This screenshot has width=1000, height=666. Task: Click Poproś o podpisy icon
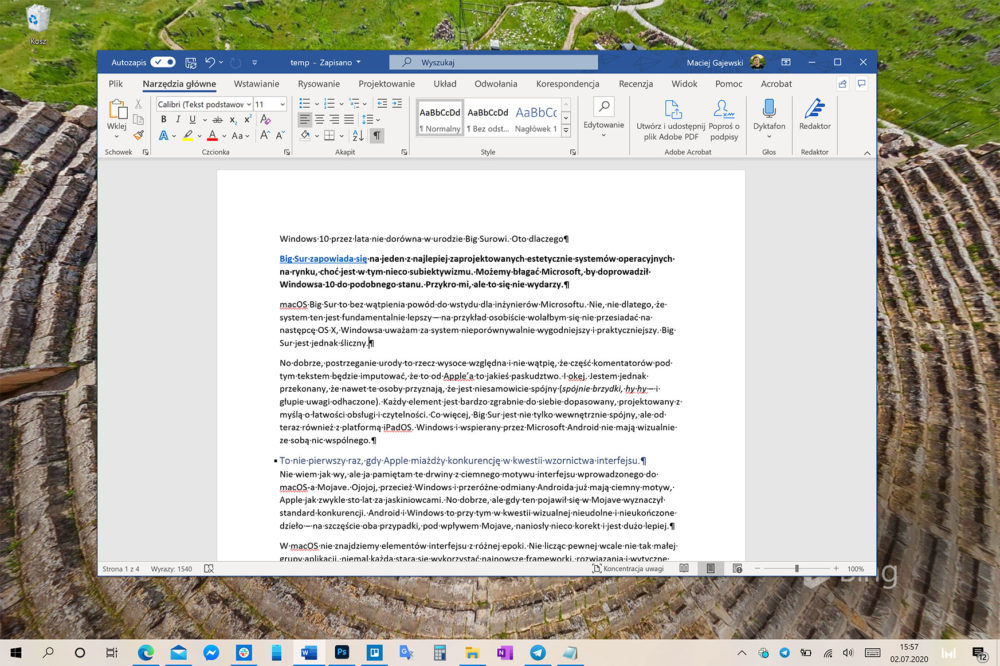[724, 120]
